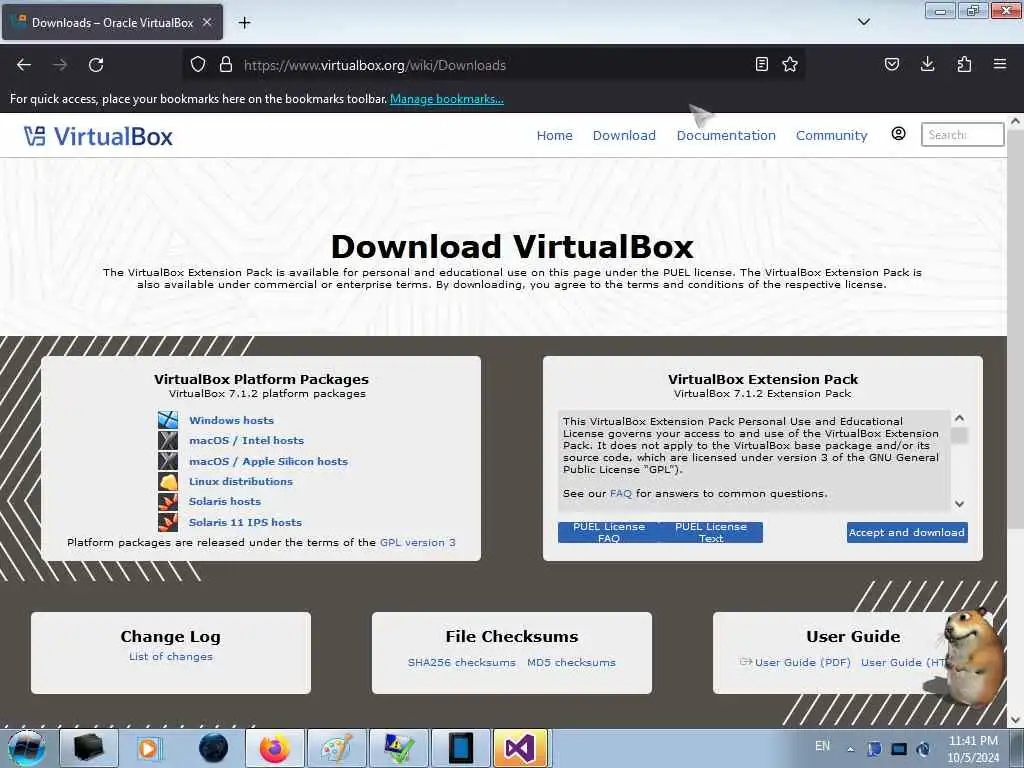The width and height of the screenshot is (1024, 768).
Task: Click in the site Search field
Action: click(962, 135)
